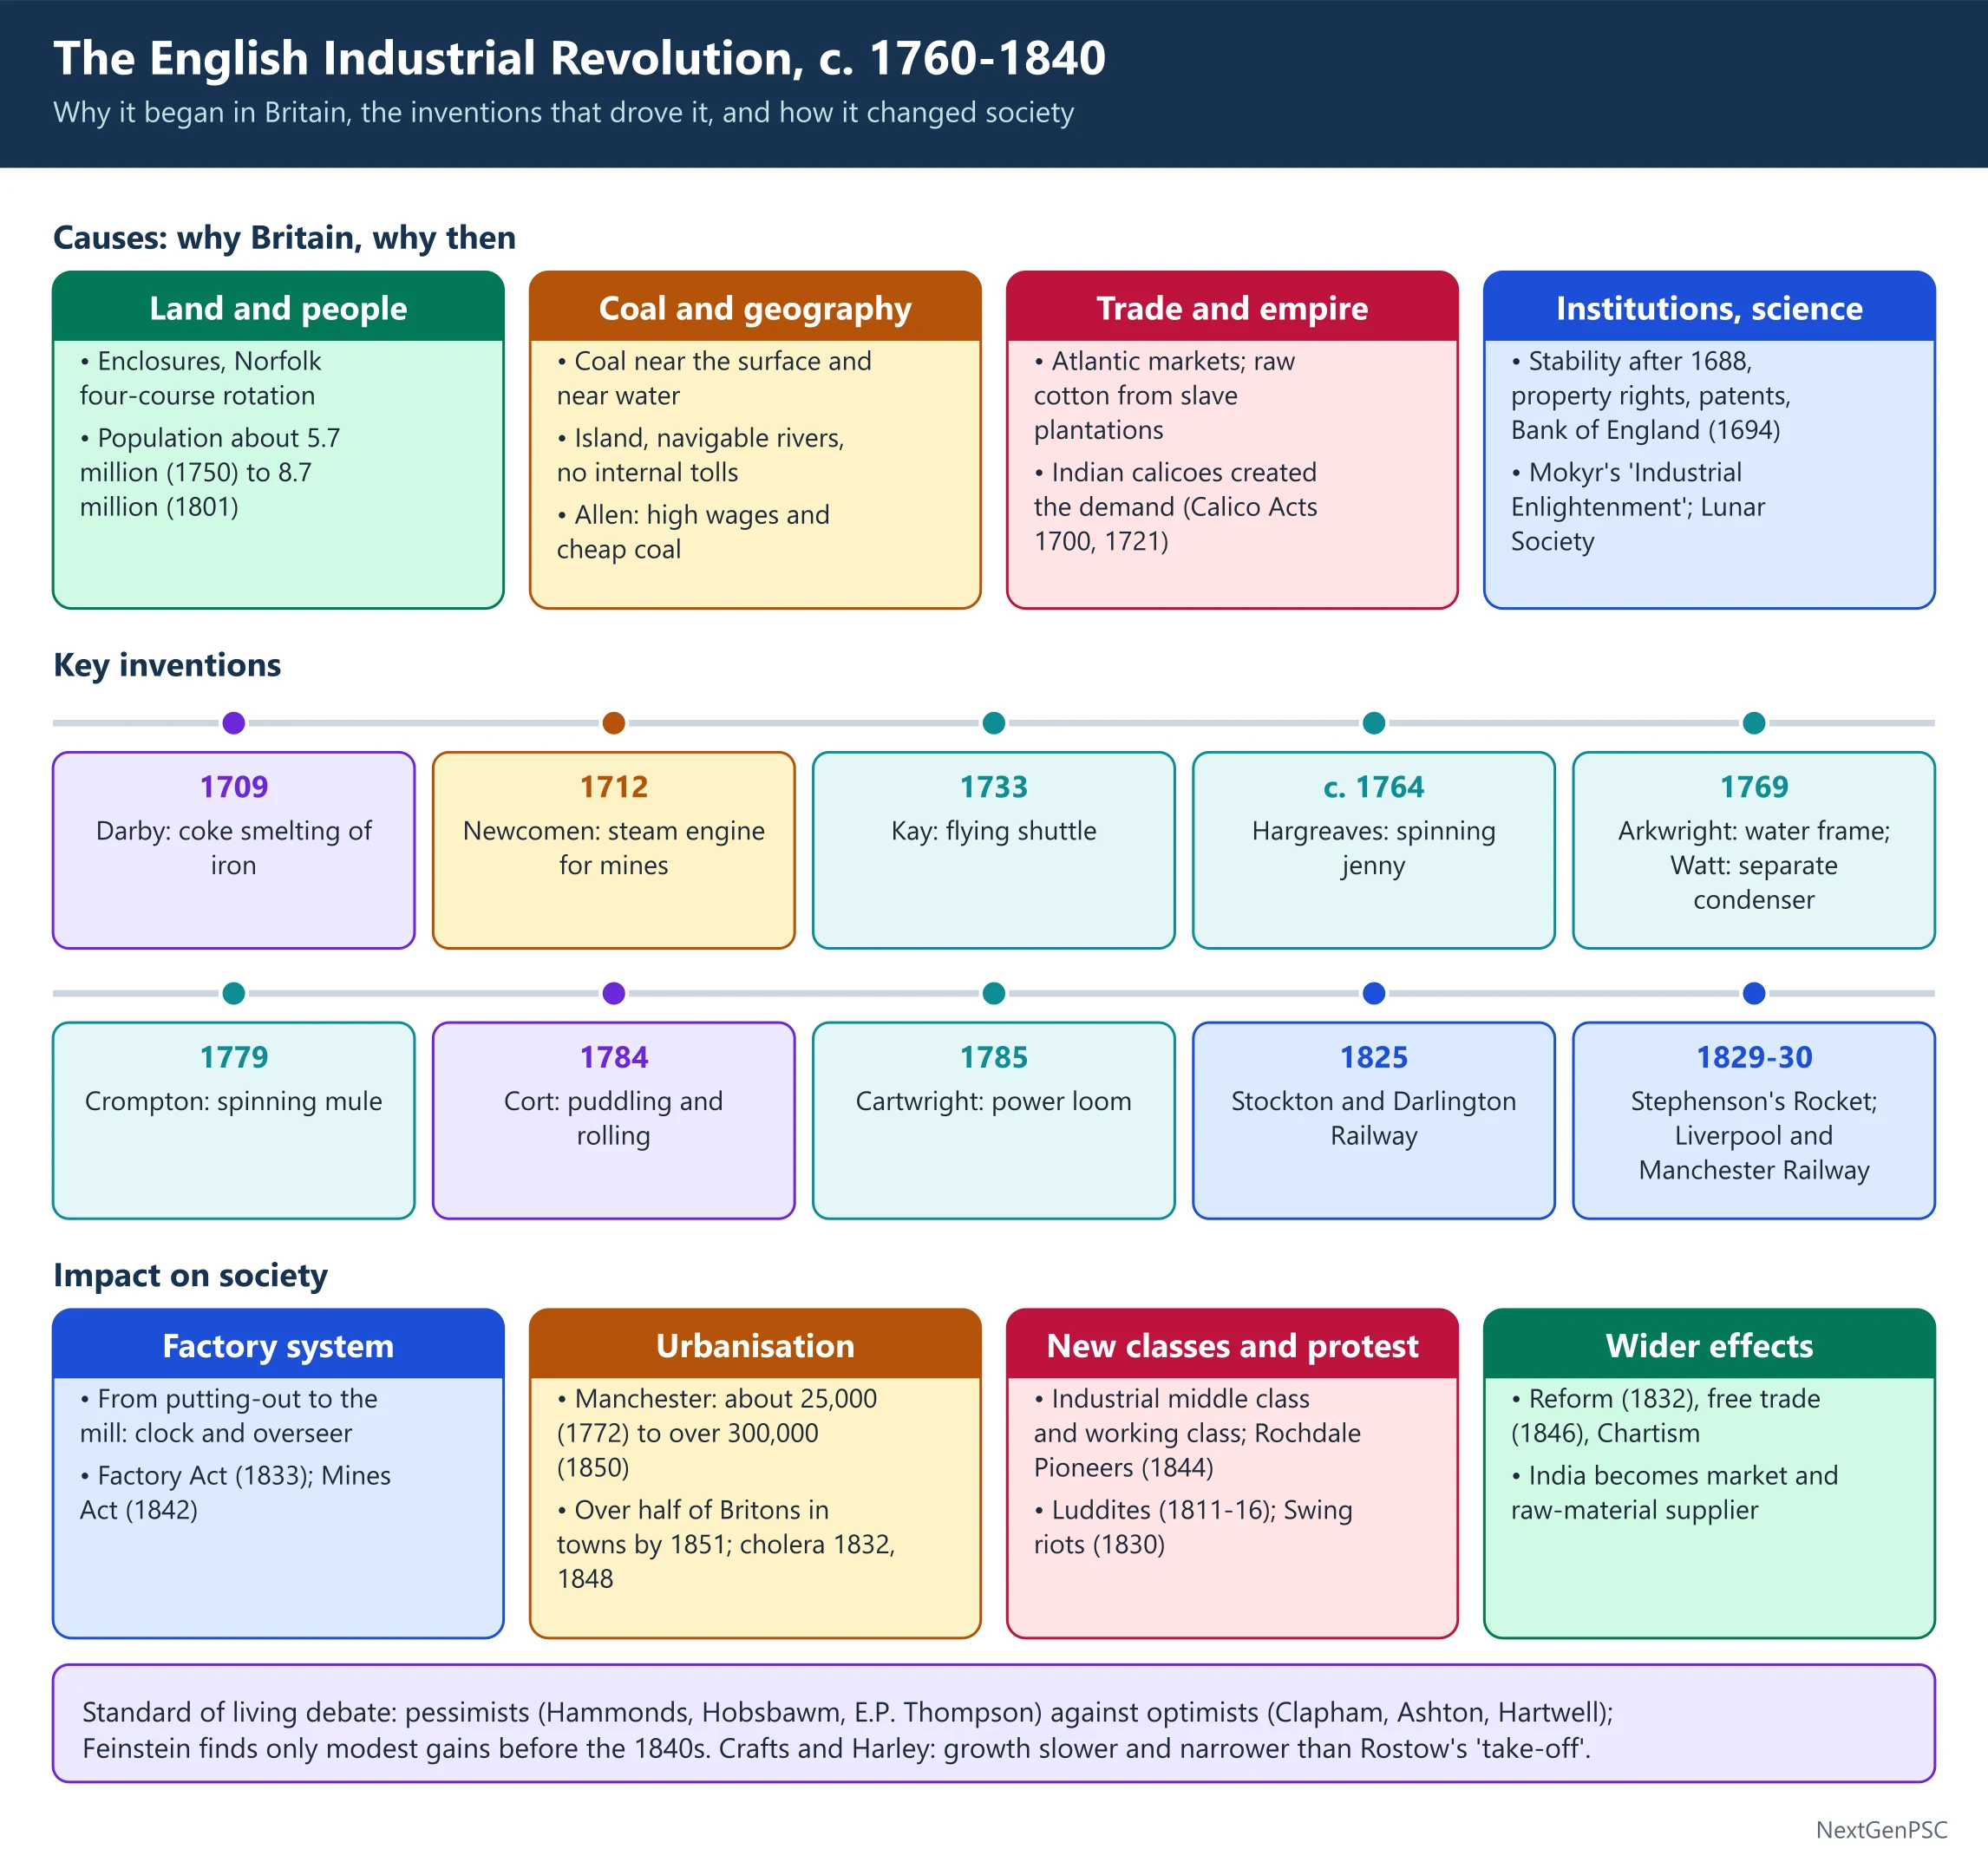Click 'Stephenson's Rocket' card text
Screen dimensions: 1988x1862
click(x=1754, y=1135)
